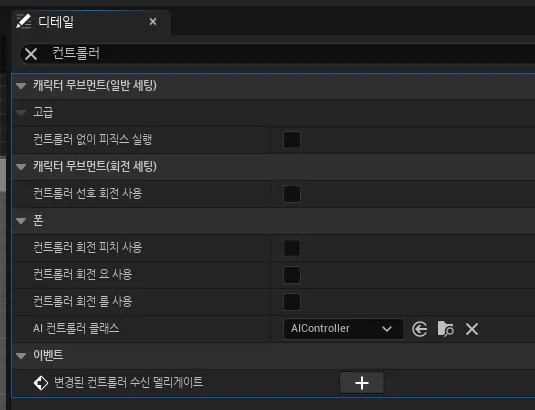Use selected asset arrow icon for AI 컨트롤러 클래스

click(x=419, y=329)
